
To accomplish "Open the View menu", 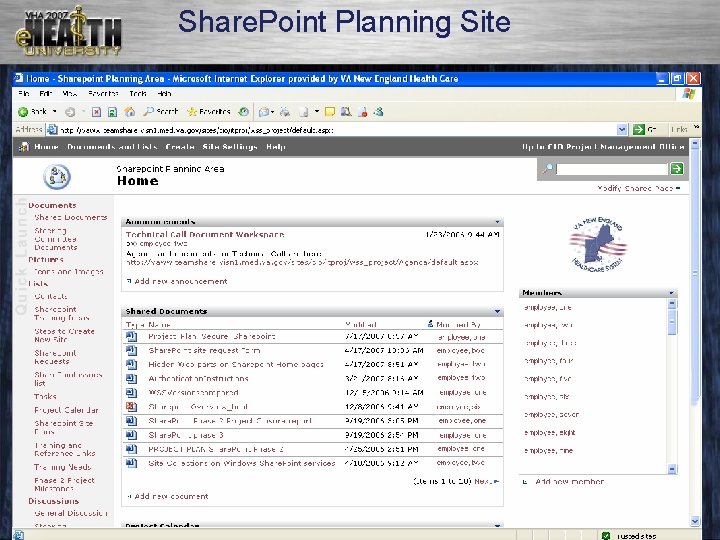I will (x=70, y=94).
